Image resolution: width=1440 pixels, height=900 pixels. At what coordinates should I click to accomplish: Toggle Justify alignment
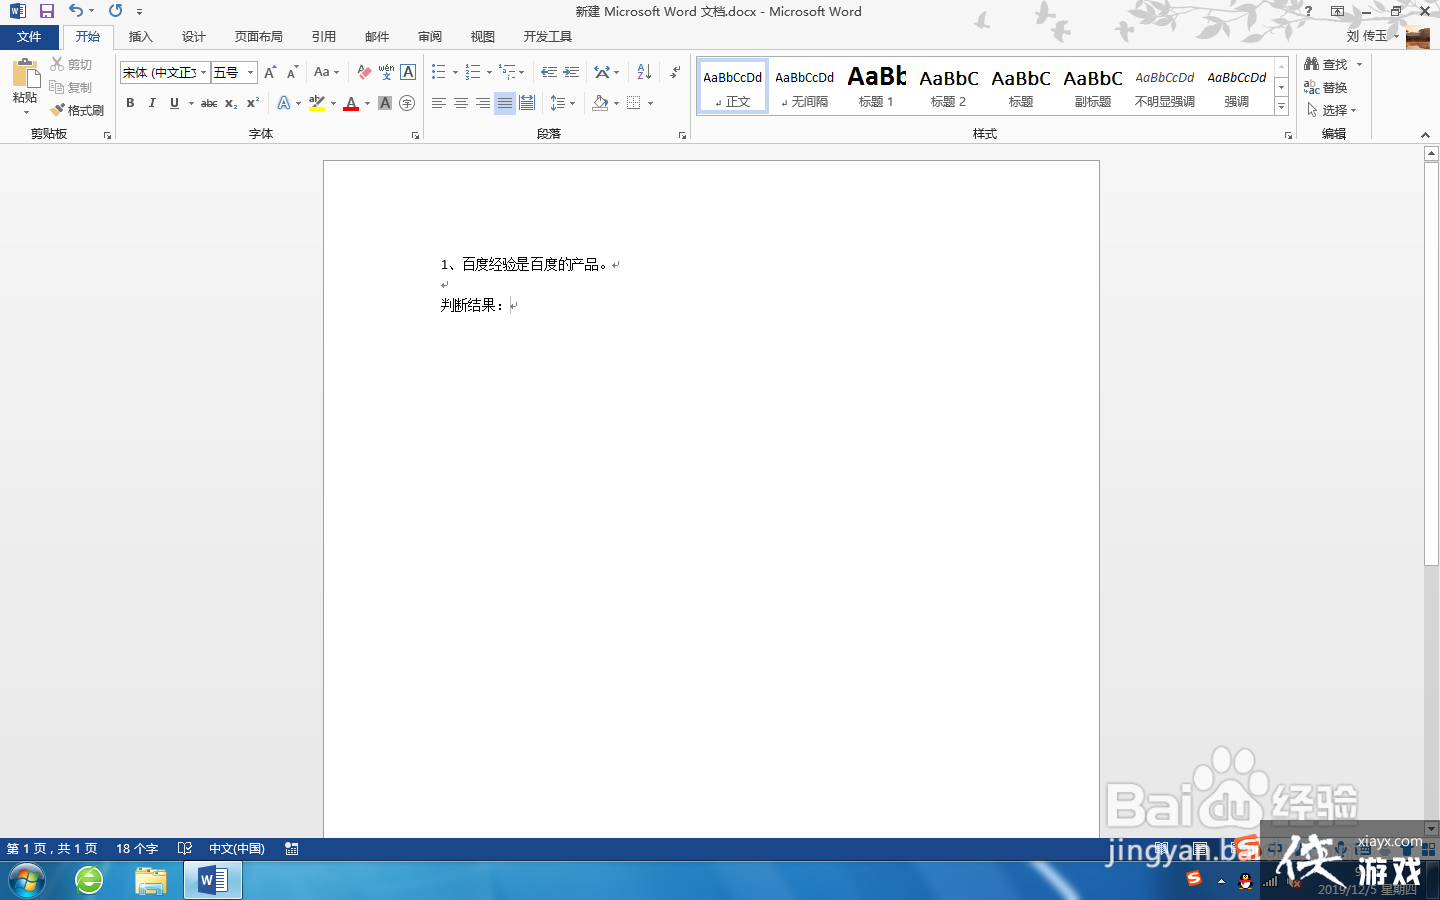505,103
